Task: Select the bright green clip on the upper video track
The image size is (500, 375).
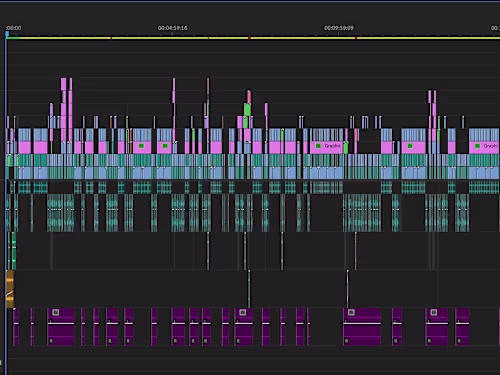Action: pyautogui.click(x=247, y=110)
